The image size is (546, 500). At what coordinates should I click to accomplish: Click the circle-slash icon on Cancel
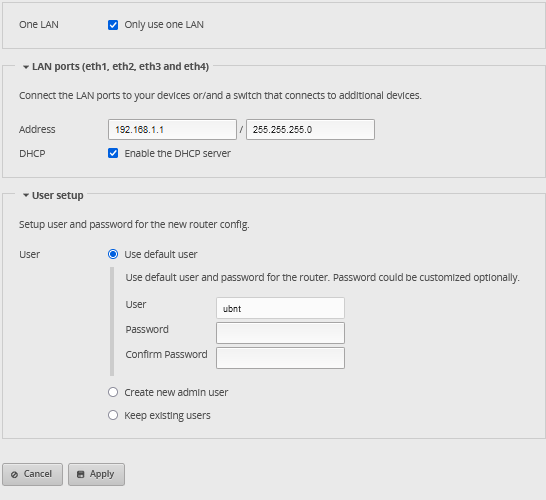point(14,475)
